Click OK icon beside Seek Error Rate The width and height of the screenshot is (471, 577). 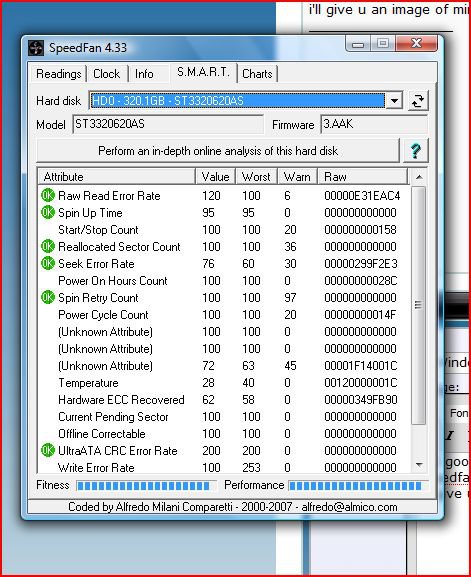coord(48,263)
